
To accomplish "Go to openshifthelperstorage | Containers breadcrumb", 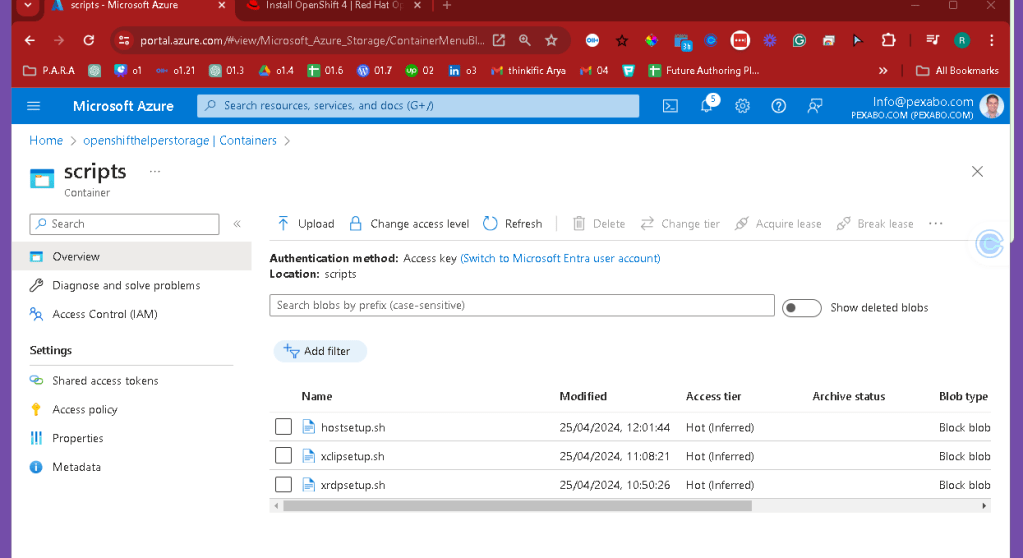I will tap(179, 140).
